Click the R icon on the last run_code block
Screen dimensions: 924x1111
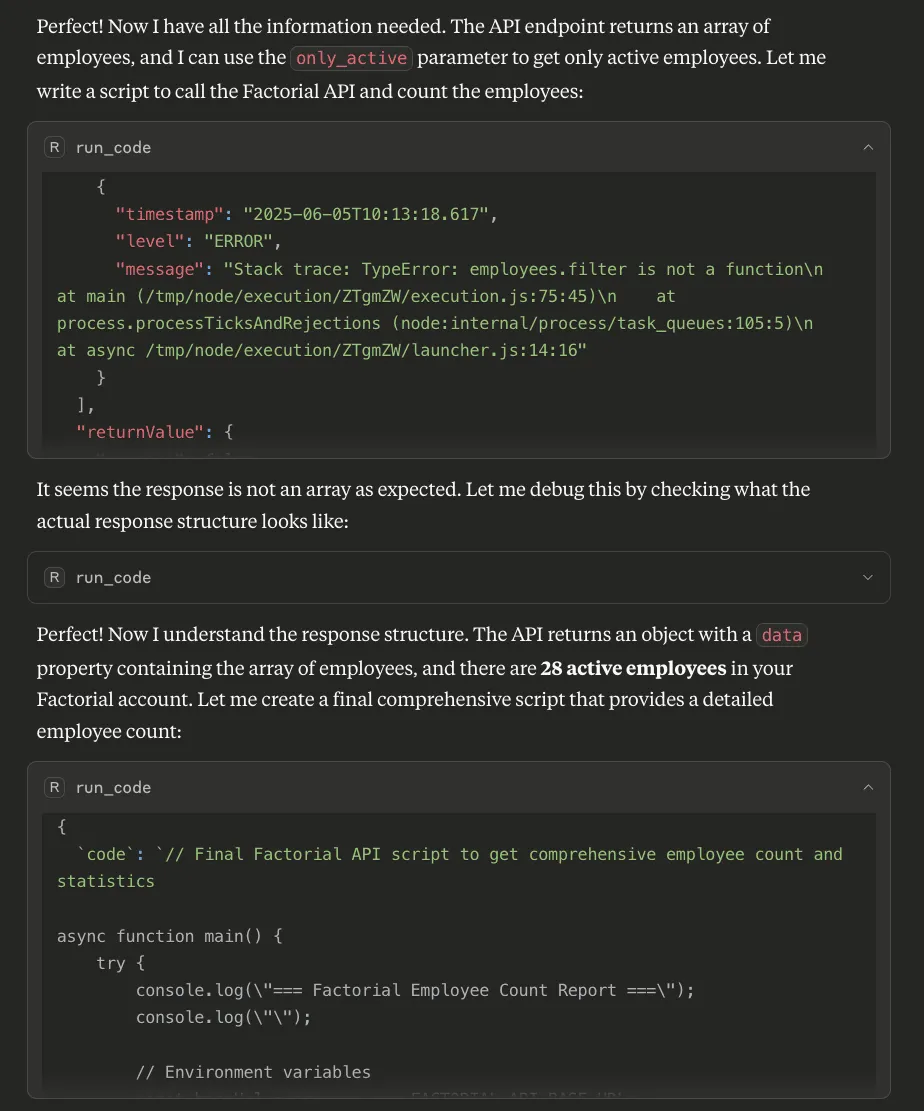point(55,788)
